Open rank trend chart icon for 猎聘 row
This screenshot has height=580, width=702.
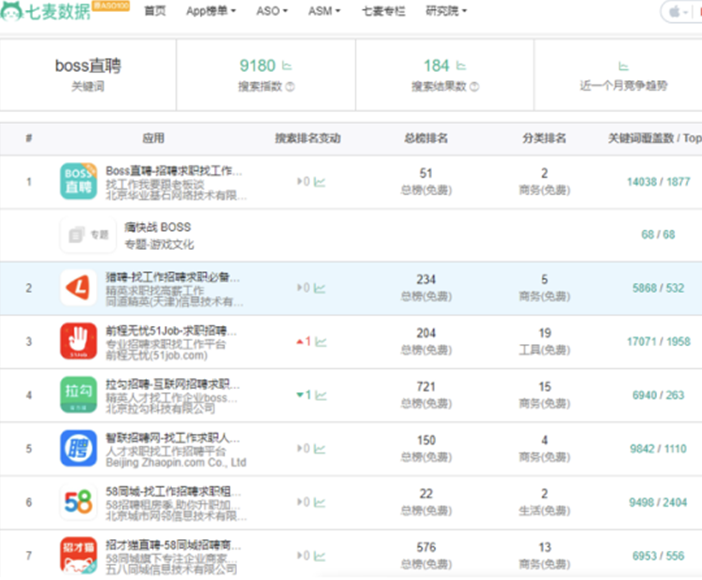319,288
